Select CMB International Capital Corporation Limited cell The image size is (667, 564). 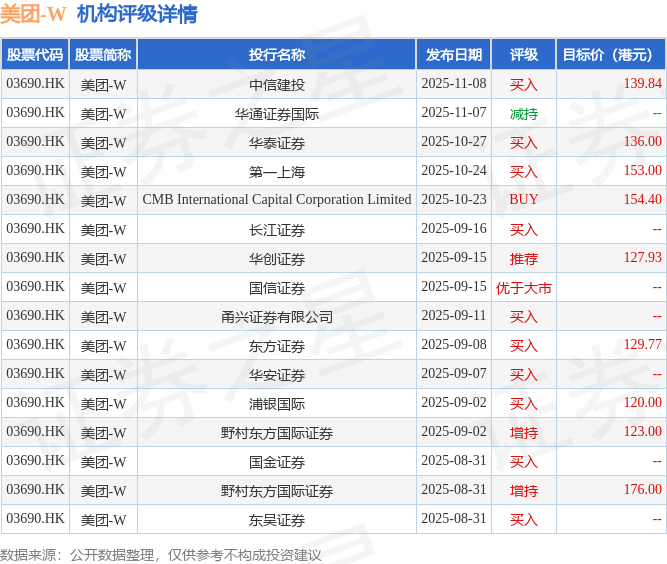(x=276, y=199)
